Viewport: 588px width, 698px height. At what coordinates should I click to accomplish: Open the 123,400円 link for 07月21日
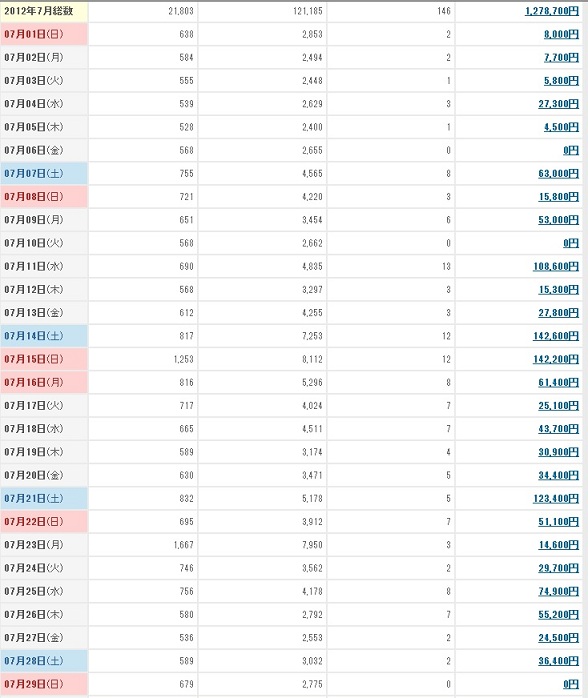[x=556, y=498]
